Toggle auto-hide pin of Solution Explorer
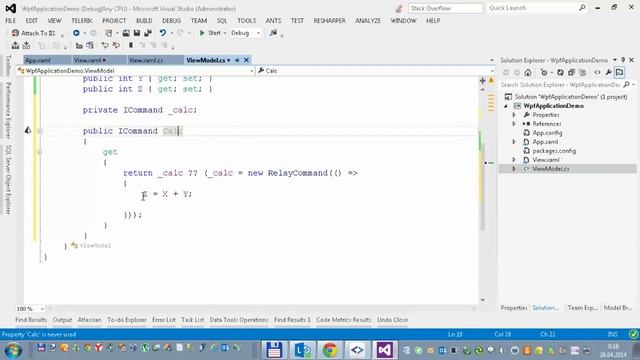640x360 pixels. pyautogui.click(x=623, y=60)
